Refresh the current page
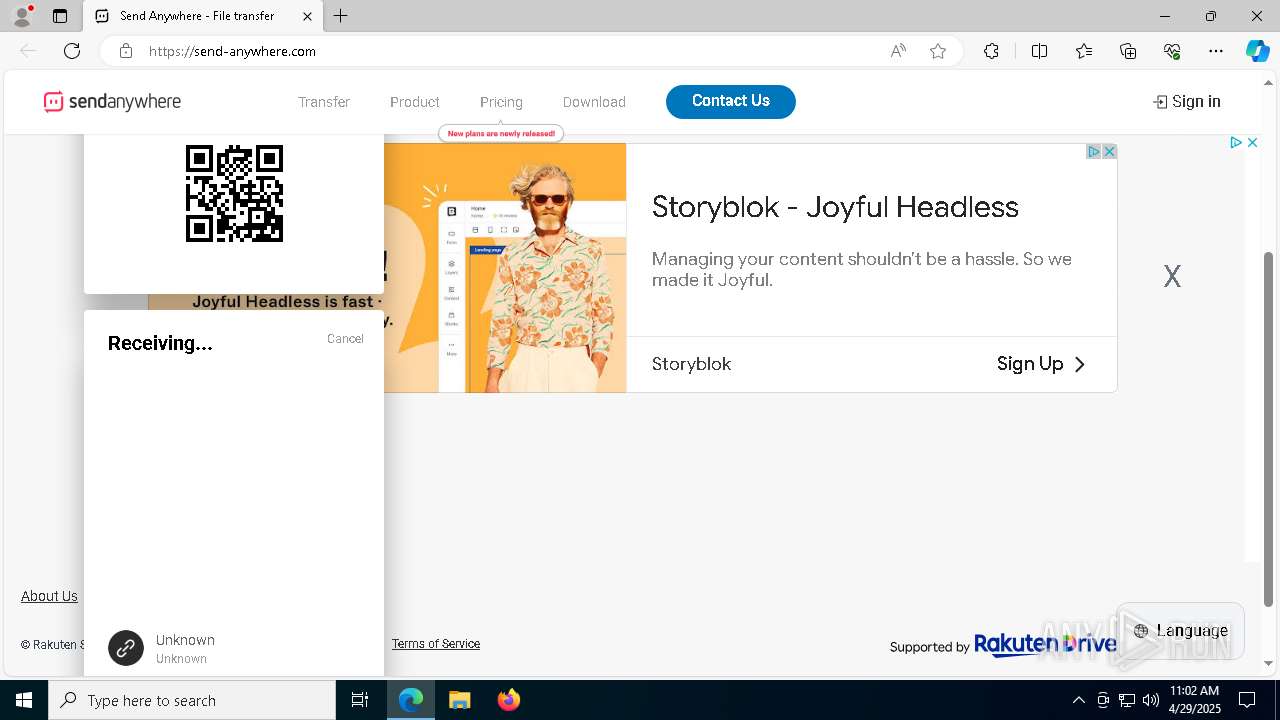The image size is (1280, 720). click(x=72, y=51)
